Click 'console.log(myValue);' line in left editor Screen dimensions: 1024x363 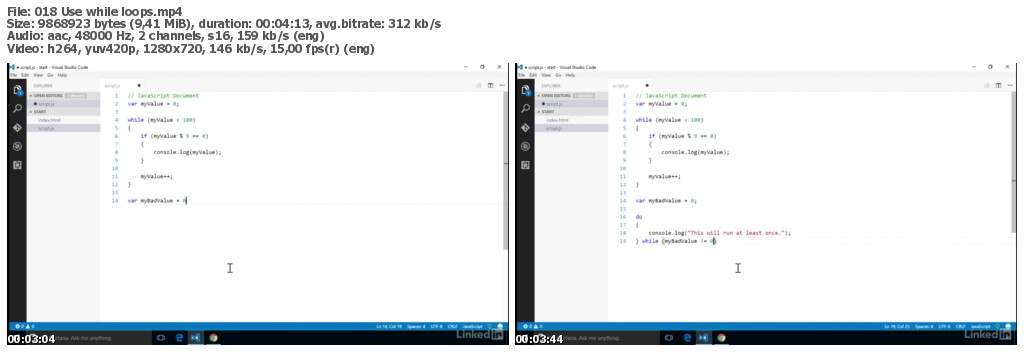pos(187,152)
